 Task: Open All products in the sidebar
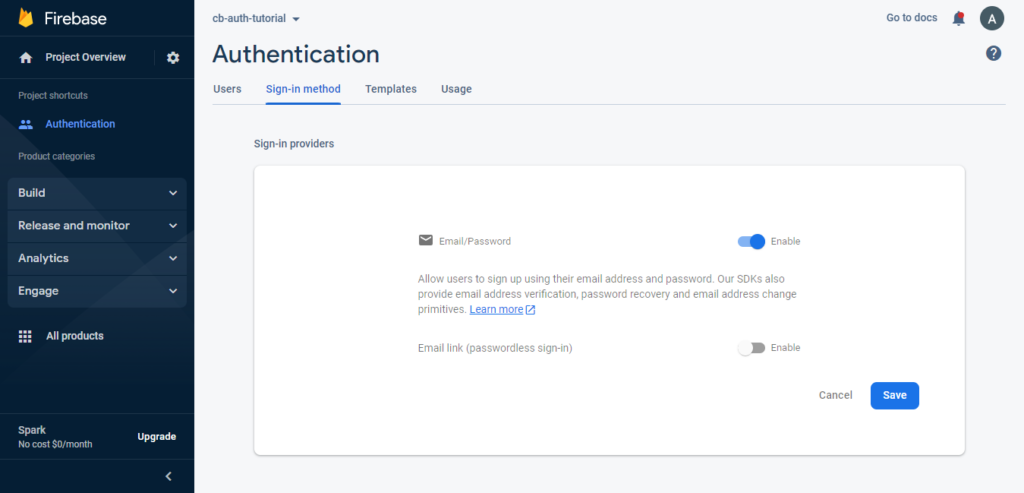tap(74, 336)
